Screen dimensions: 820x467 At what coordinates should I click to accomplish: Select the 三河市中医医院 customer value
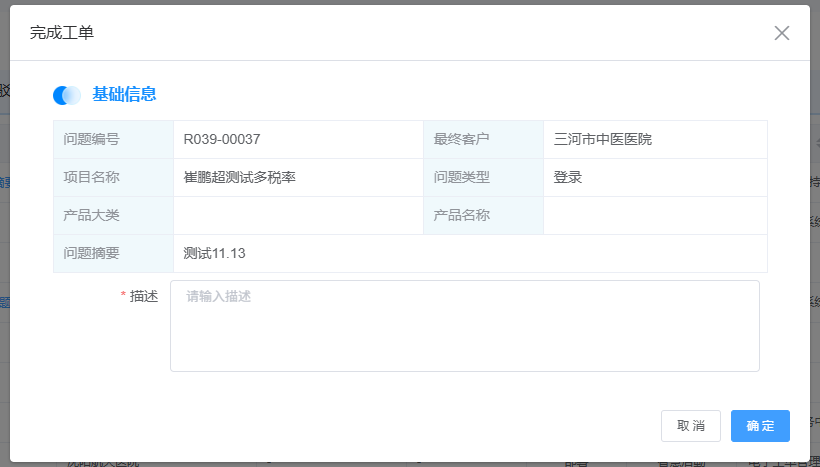(x=603, y=140)
